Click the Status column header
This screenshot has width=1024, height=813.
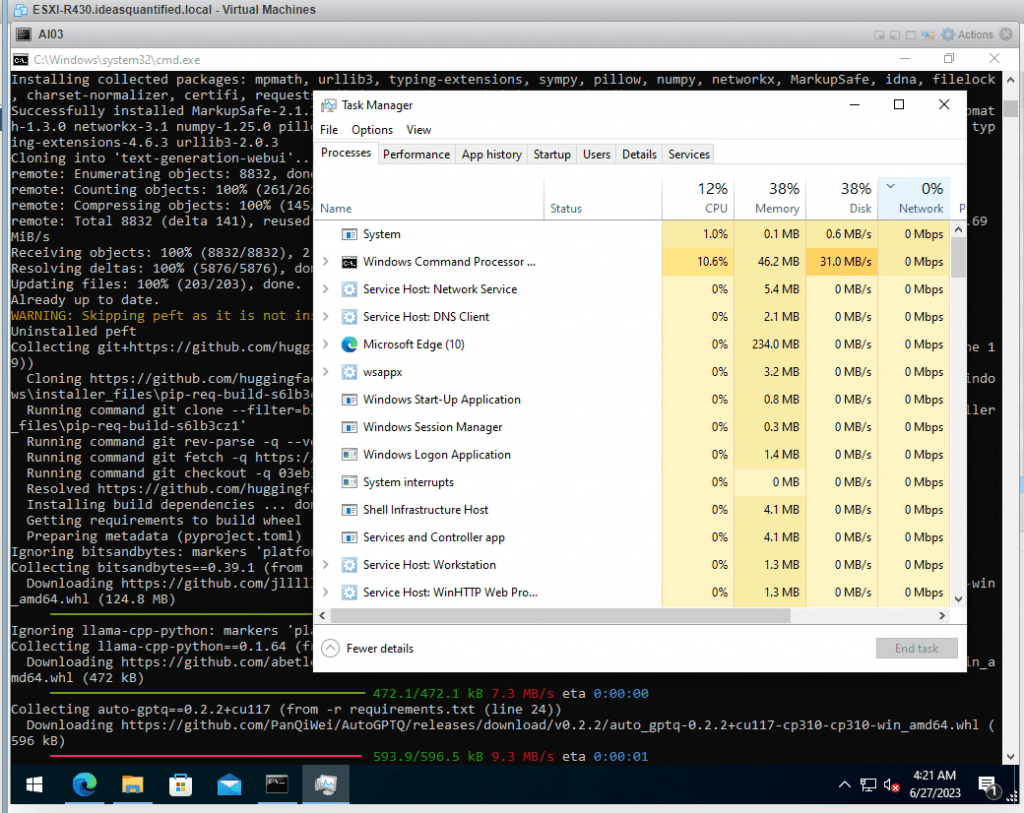point(603,199)
